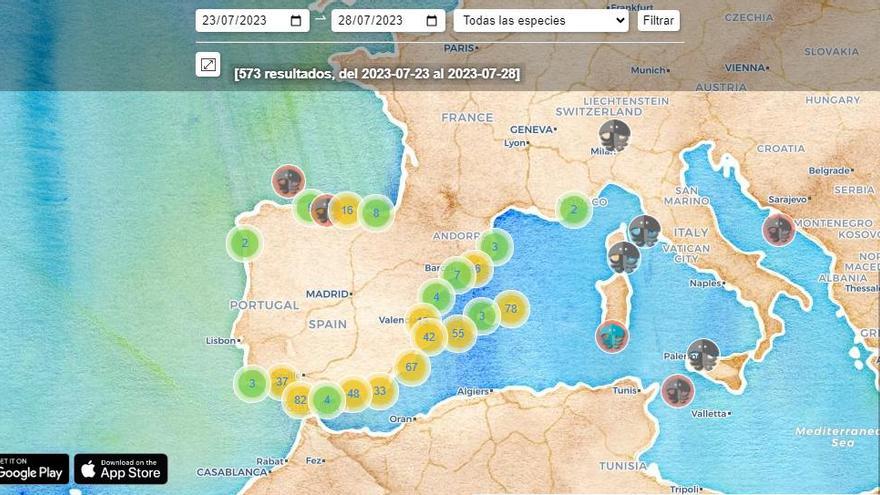Select the lower jellyfish marker on Corsica
Viewport: 880px width, 495px height.
[624, 258]
